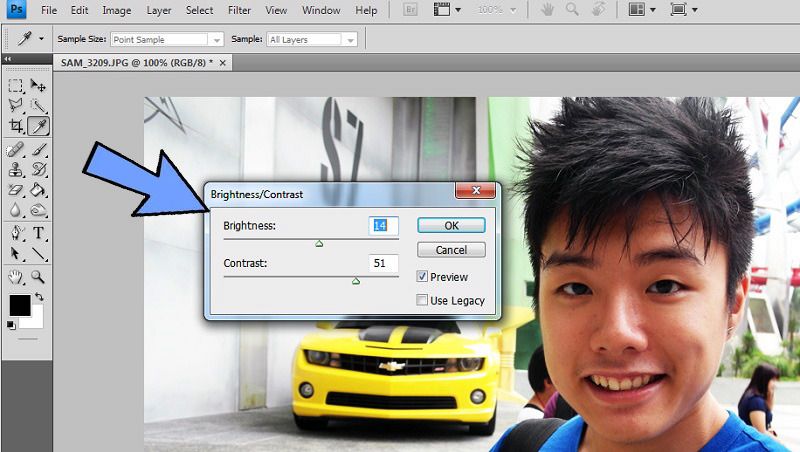The image size is (800, 452).
Task: Uncheck the Preview checkbox
Action: (423, 277)
